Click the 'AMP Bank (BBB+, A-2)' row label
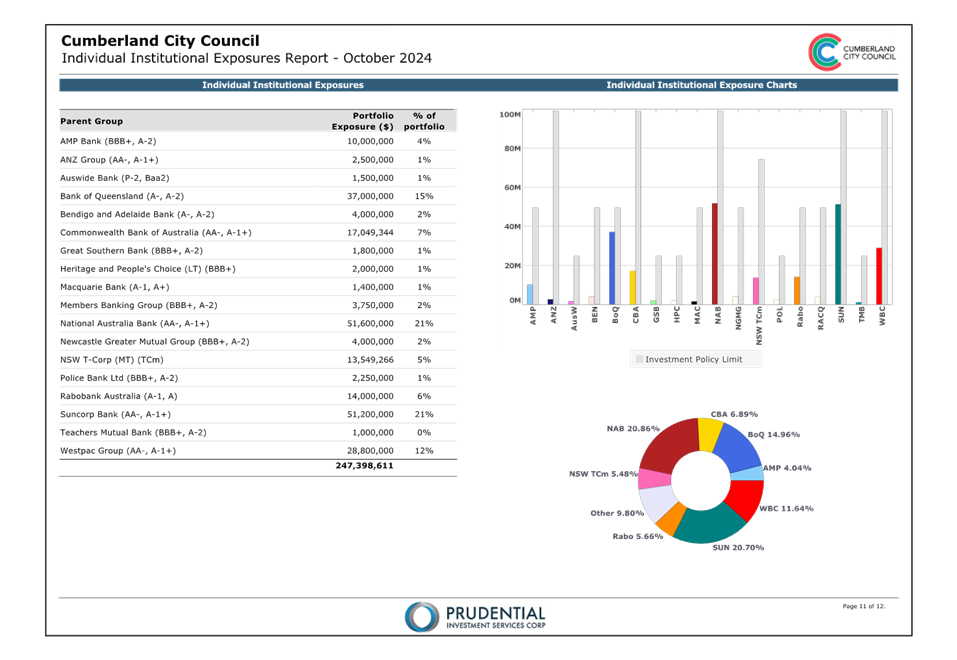Viewport: 957px width, 660px height. pos(108,141)
